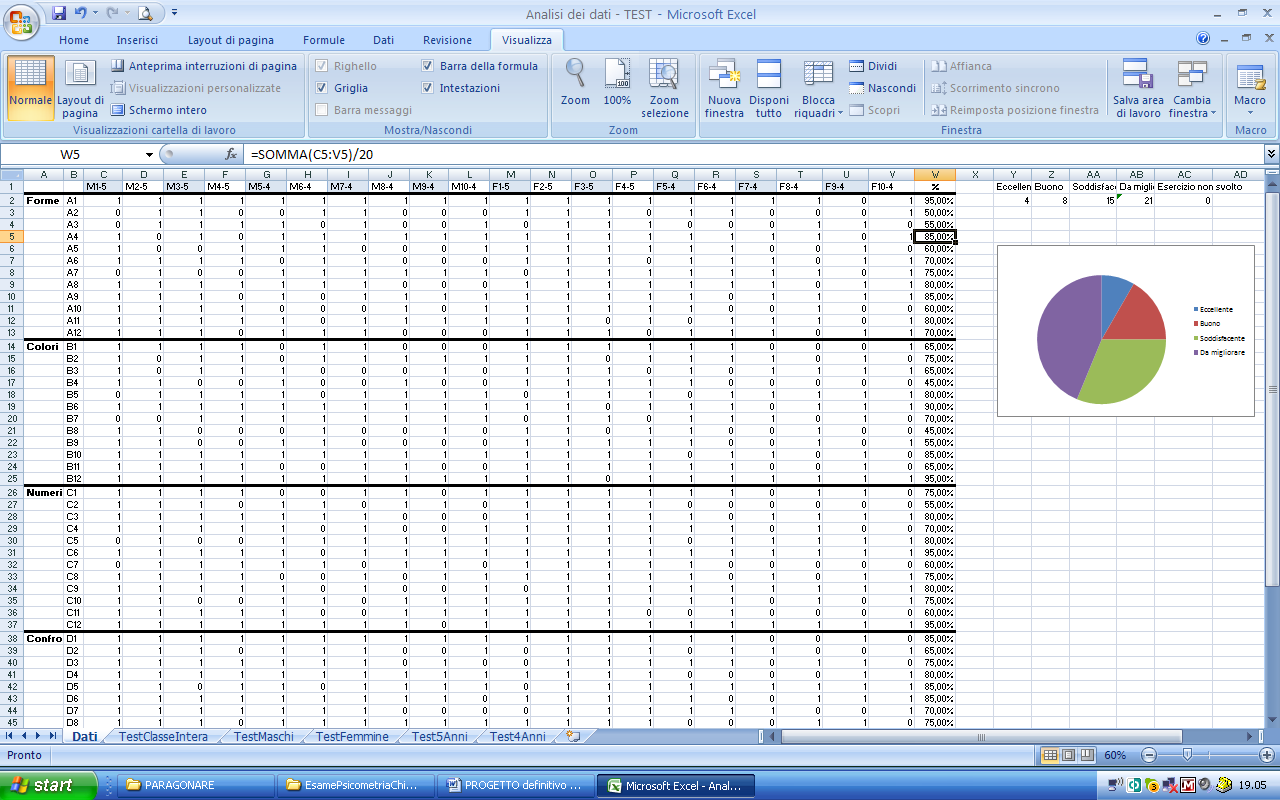Hide the window with Nascondi
The image size is (1280, 800).
(882, 88)
